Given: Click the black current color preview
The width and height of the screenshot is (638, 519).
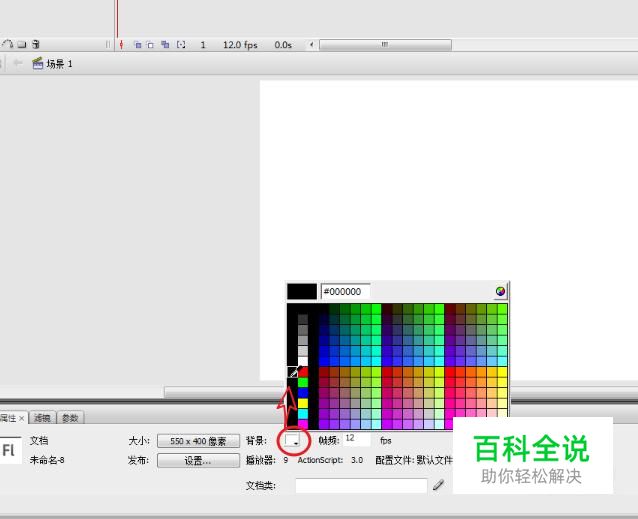Looking at the screenshot, I should (302, 291).
